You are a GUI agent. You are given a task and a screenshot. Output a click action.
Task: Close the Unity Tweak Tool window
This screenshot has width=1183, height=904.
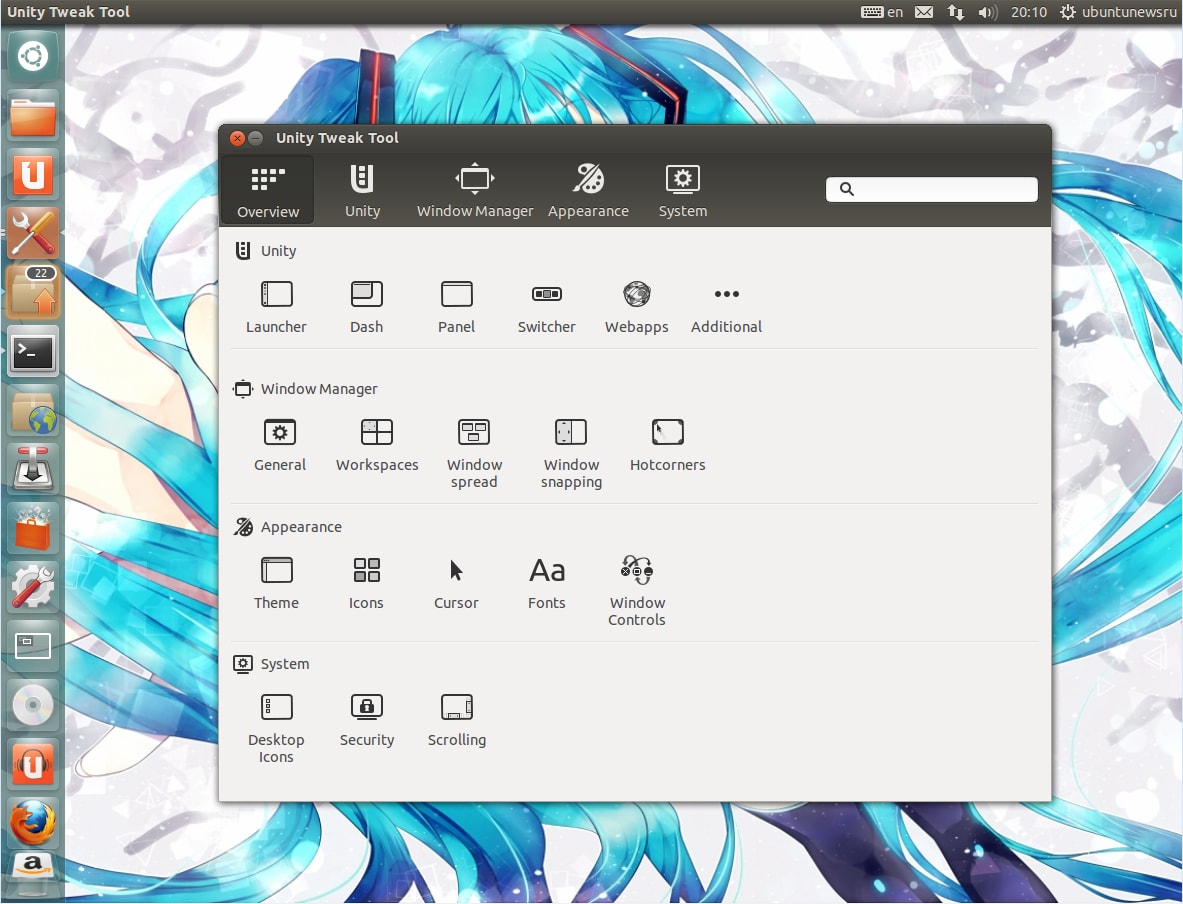[237, 138]
